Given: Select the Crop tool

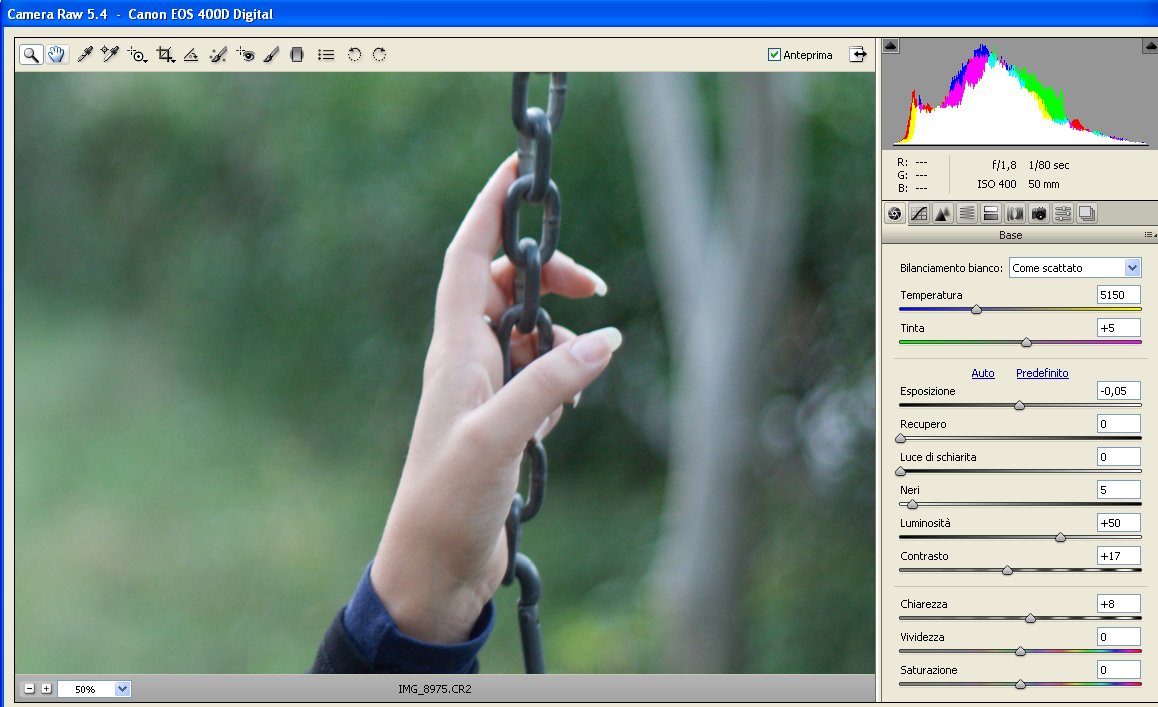Looking at the screenshot, I should pyautogui.click(x=165, y=55).
